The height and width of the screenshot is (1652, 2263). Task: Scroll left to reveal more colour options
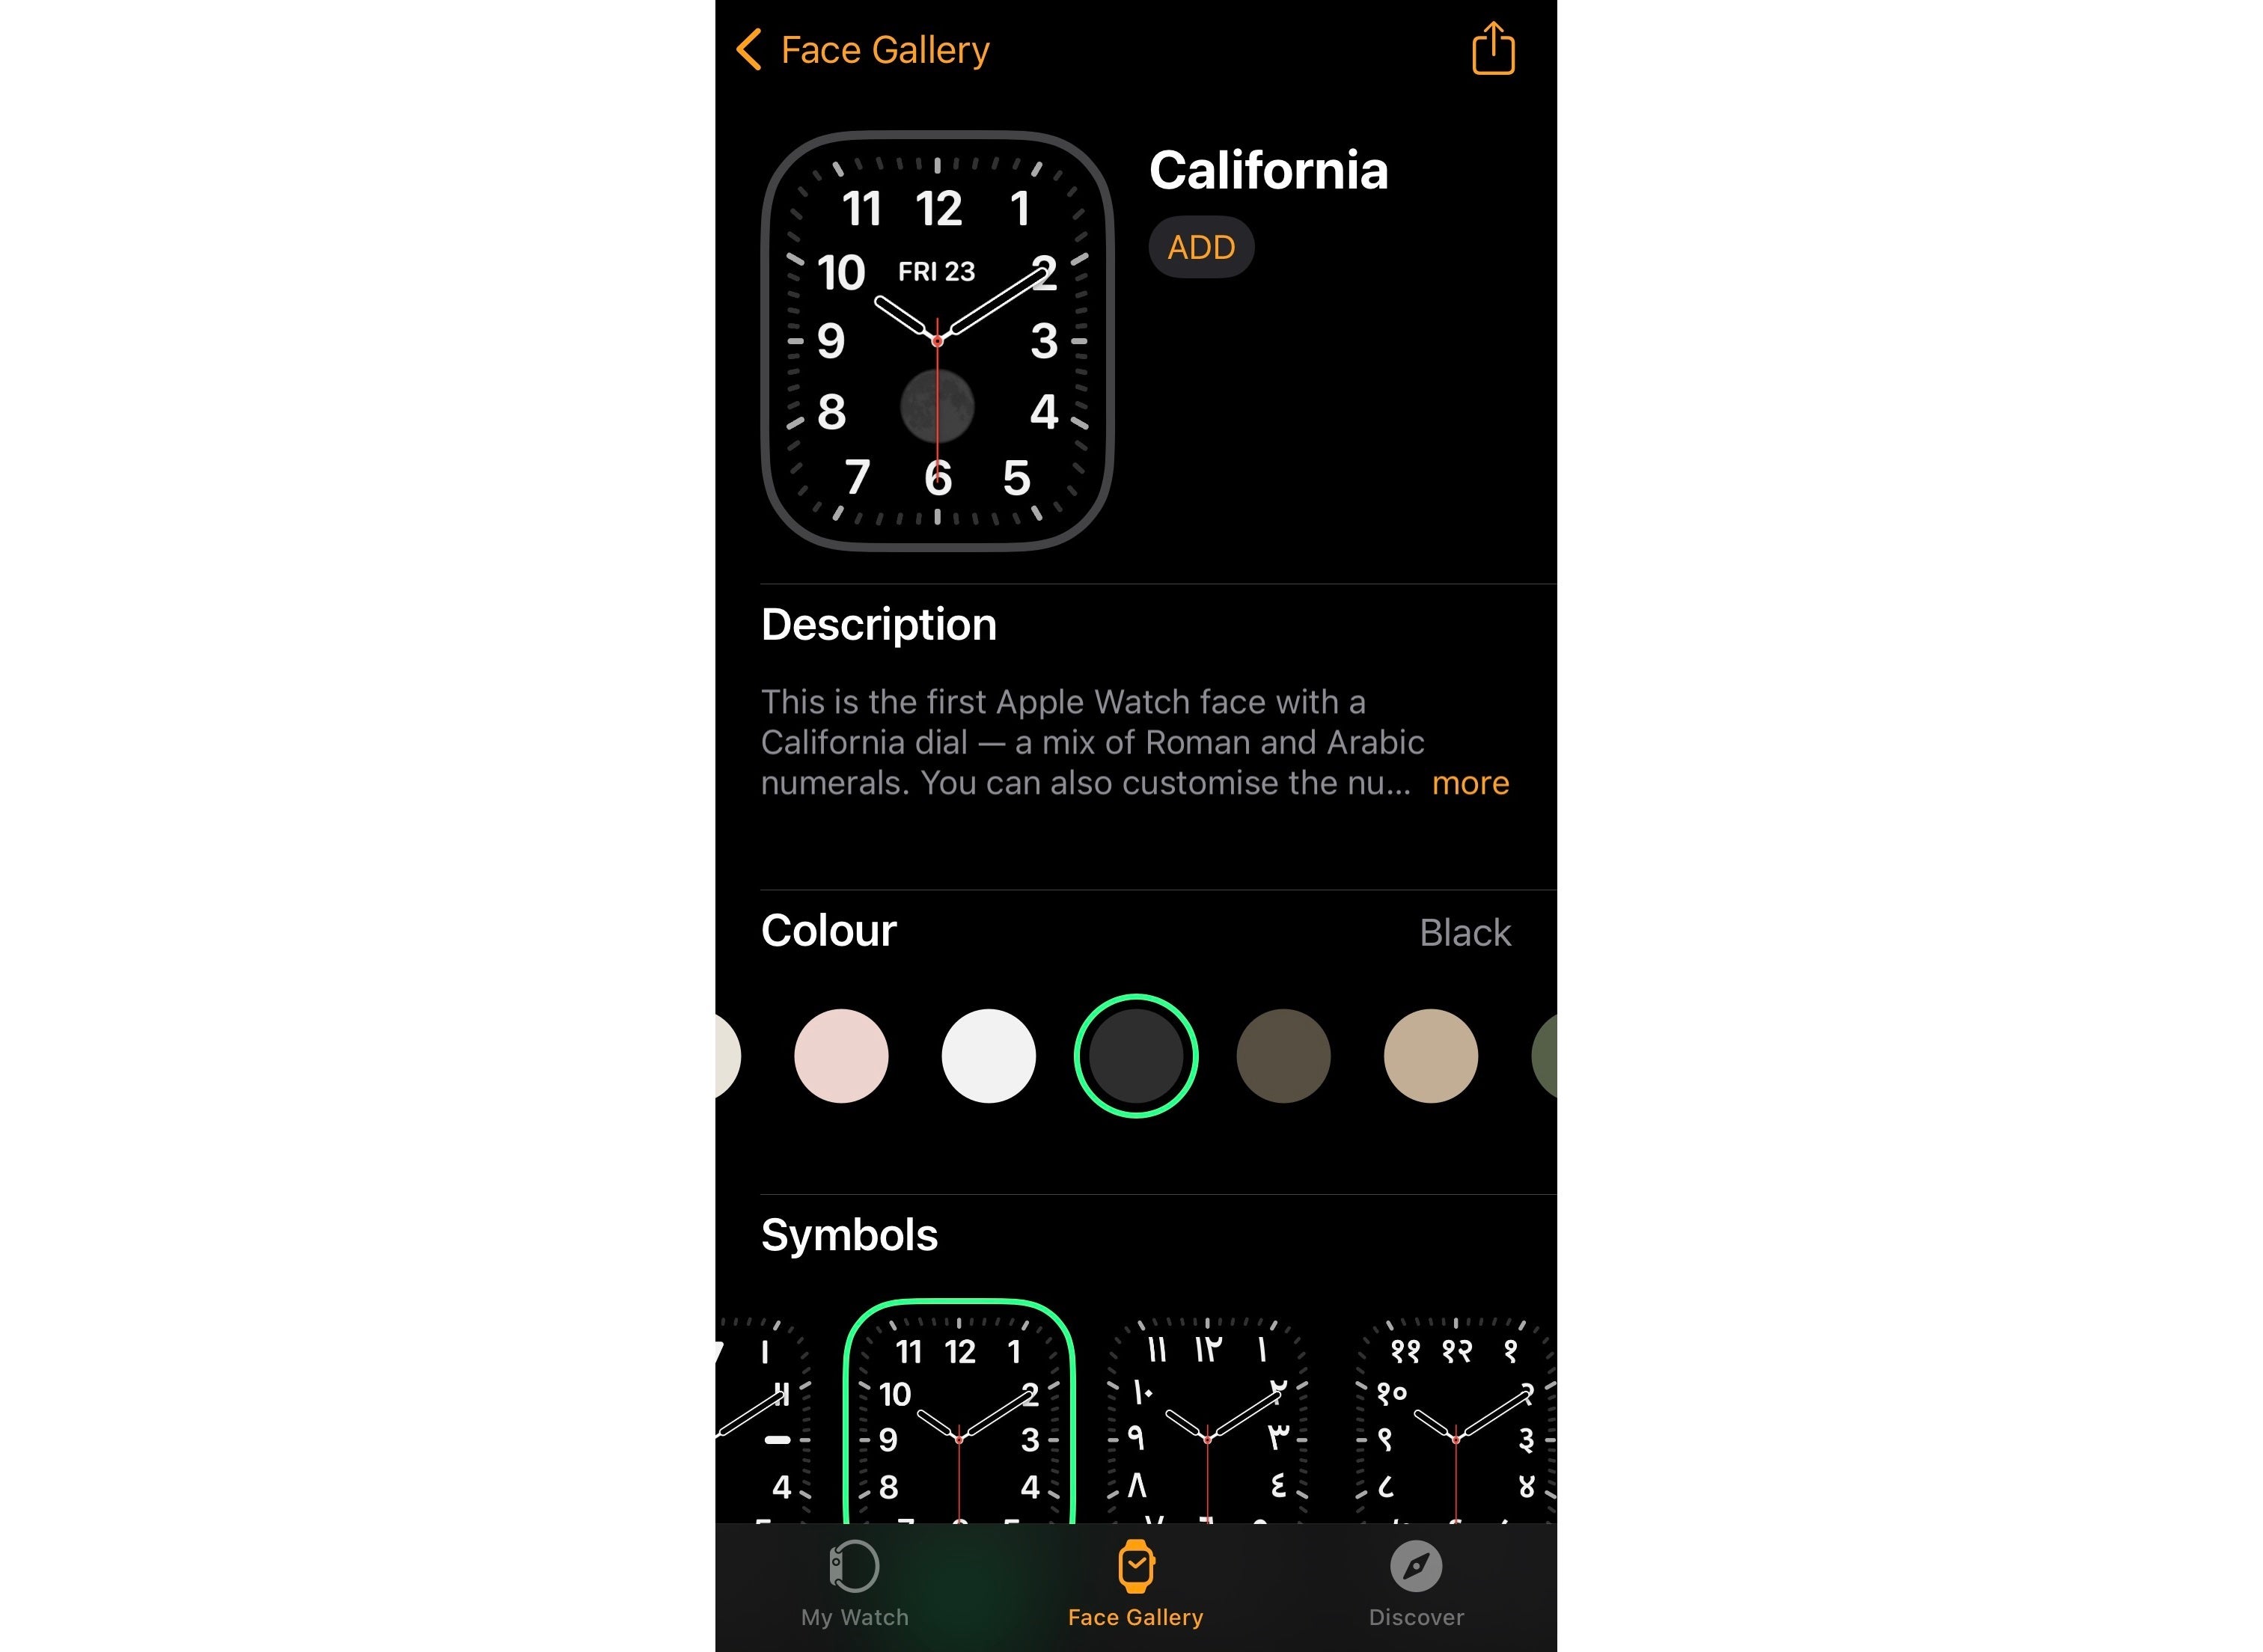(x=726, y=1051)
